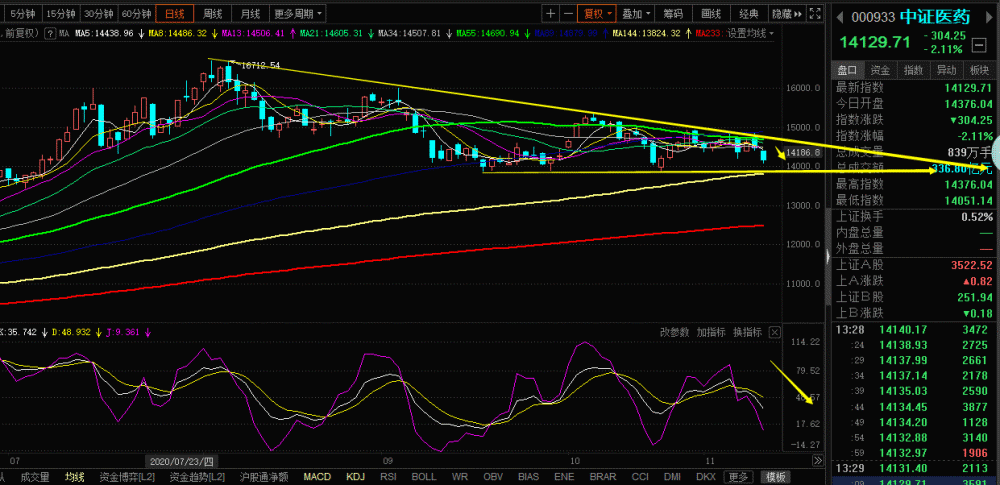The width and height of the screenshot is (1000, 485).
Task: Open the 画线 drawing tools
Action: tap(711, 13)
